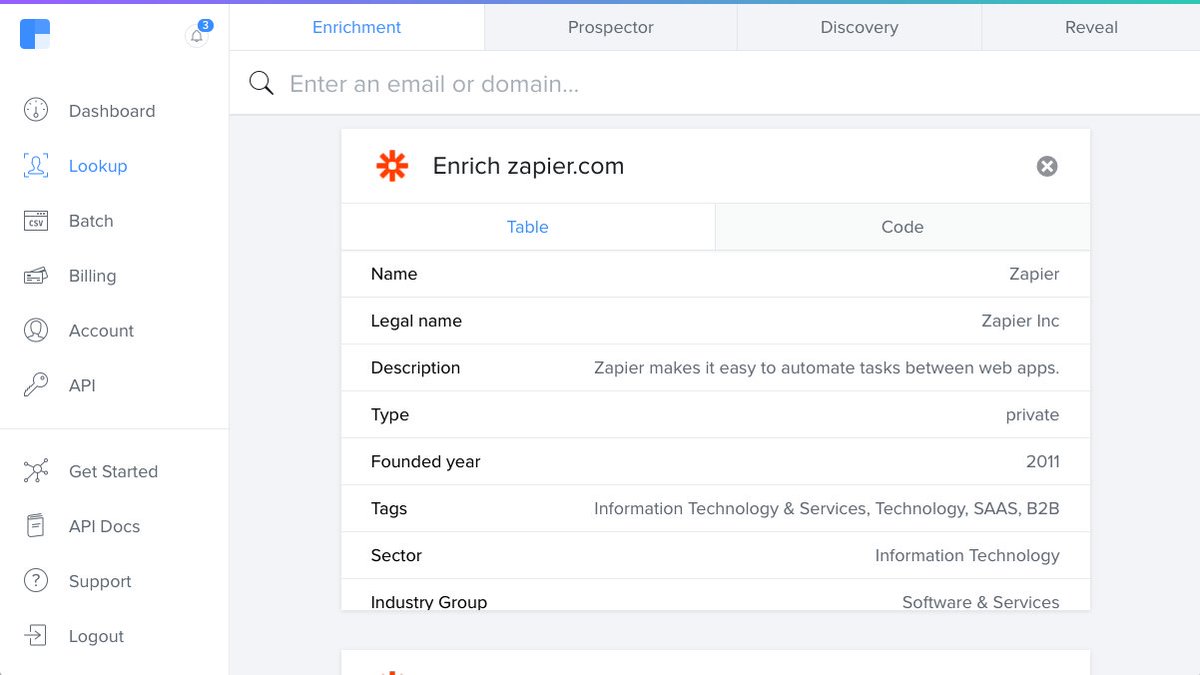1200x675 pixels.
Task: Click Logout link
Action: pos(96,637)
